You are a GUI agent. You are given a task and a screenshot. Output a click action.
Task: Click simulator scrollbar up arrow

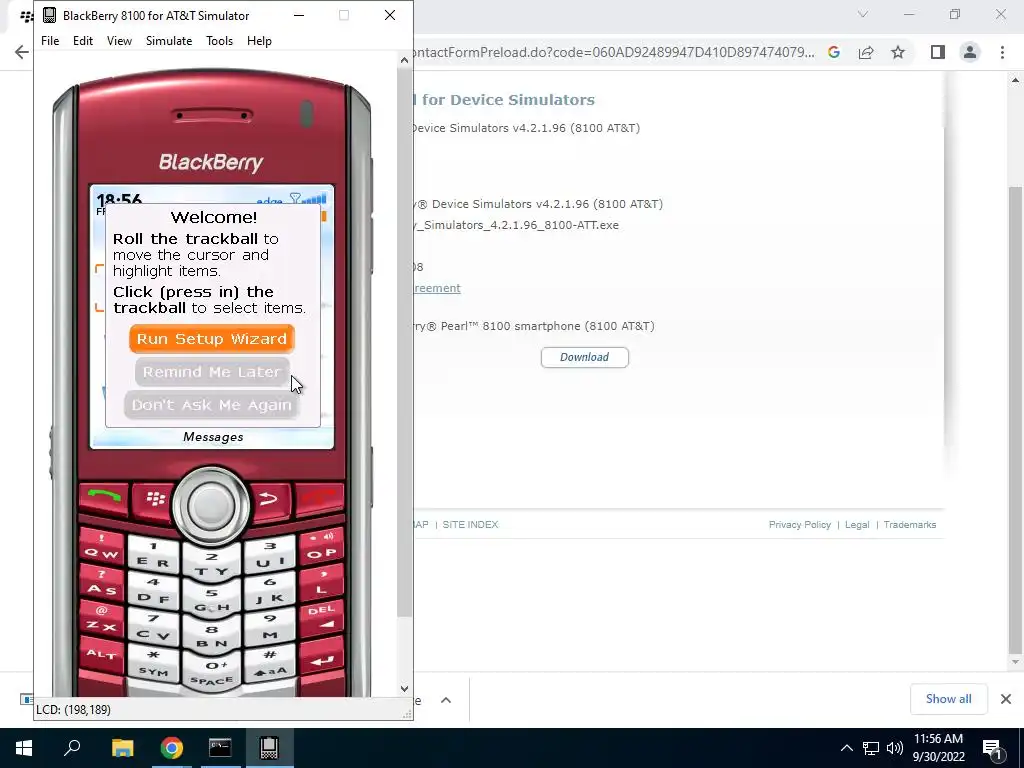tap(404, 60)
